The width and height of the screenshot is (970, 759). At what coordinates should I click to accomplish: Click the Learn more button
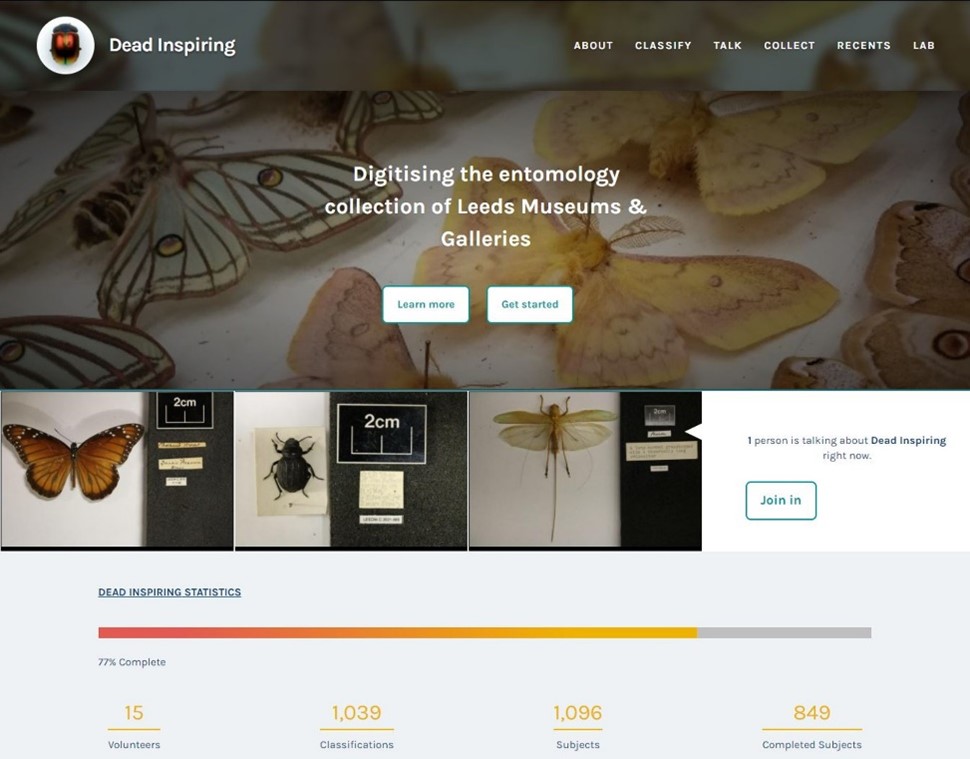[x=426, y=304]
